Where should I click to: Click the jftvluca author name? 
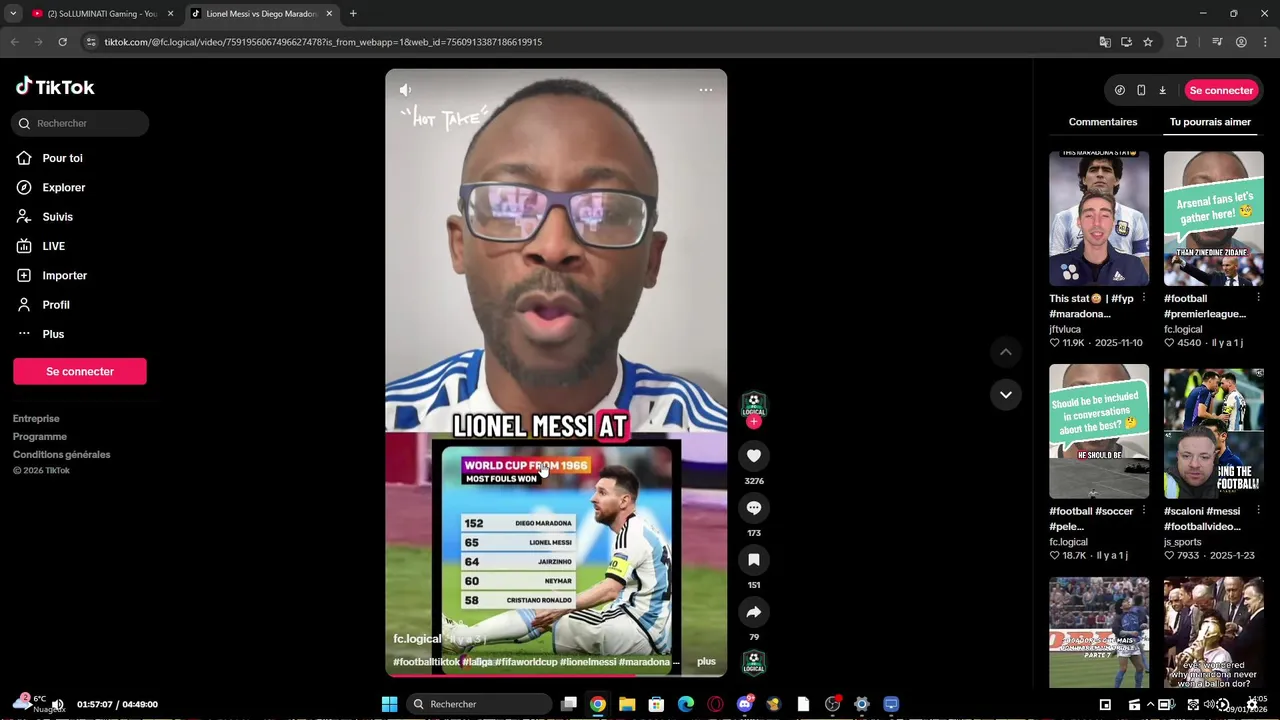(1066, 329)
